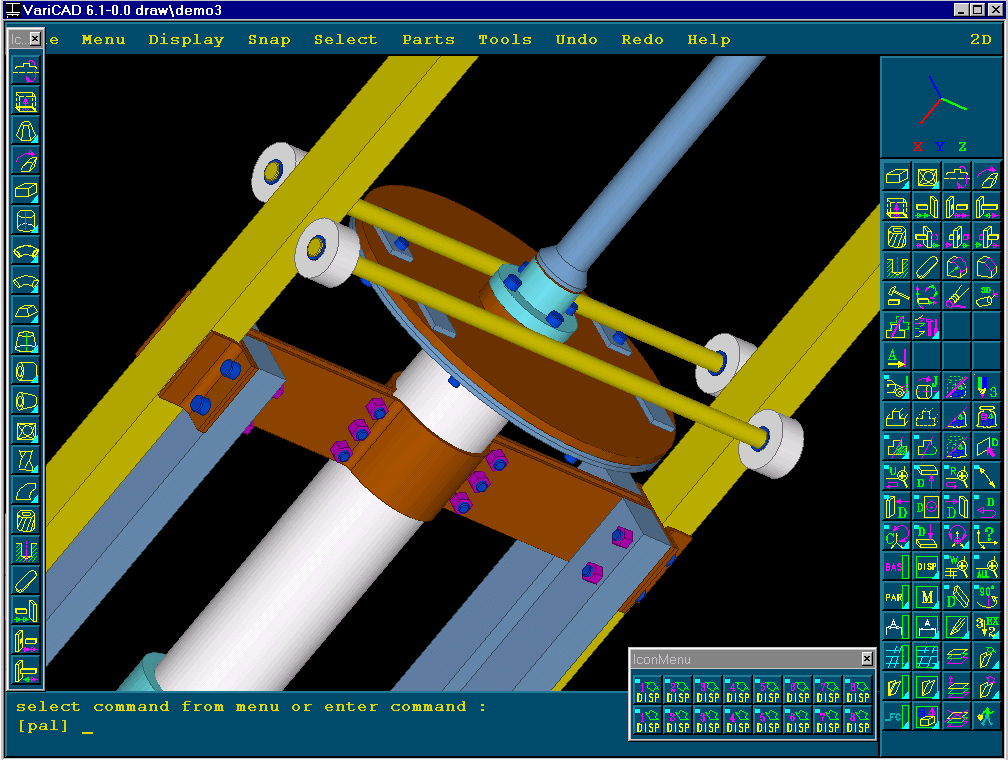Switch to 2D mode
This screenshot has height=760, width=1008.
pyautogui.click(x=980, y=40)
